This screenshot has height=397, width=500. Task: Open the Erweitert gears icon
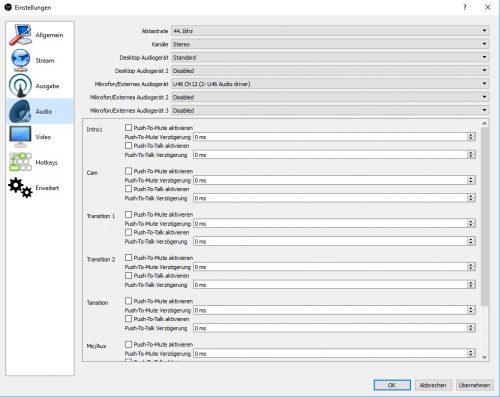20,188
